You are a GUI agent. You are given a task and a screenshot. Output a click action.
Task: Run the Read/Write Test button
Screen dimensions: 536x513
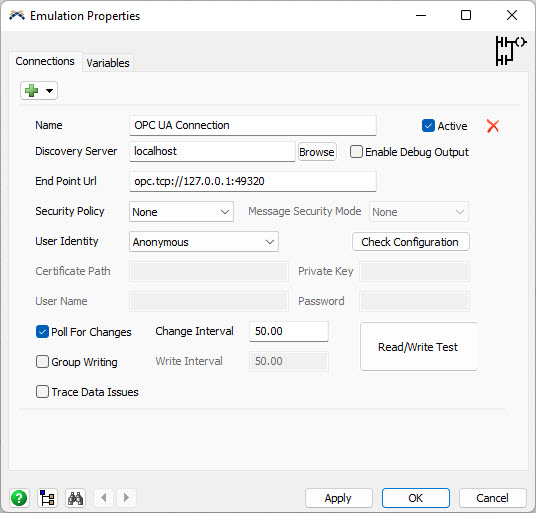click(x=418, y=347)
